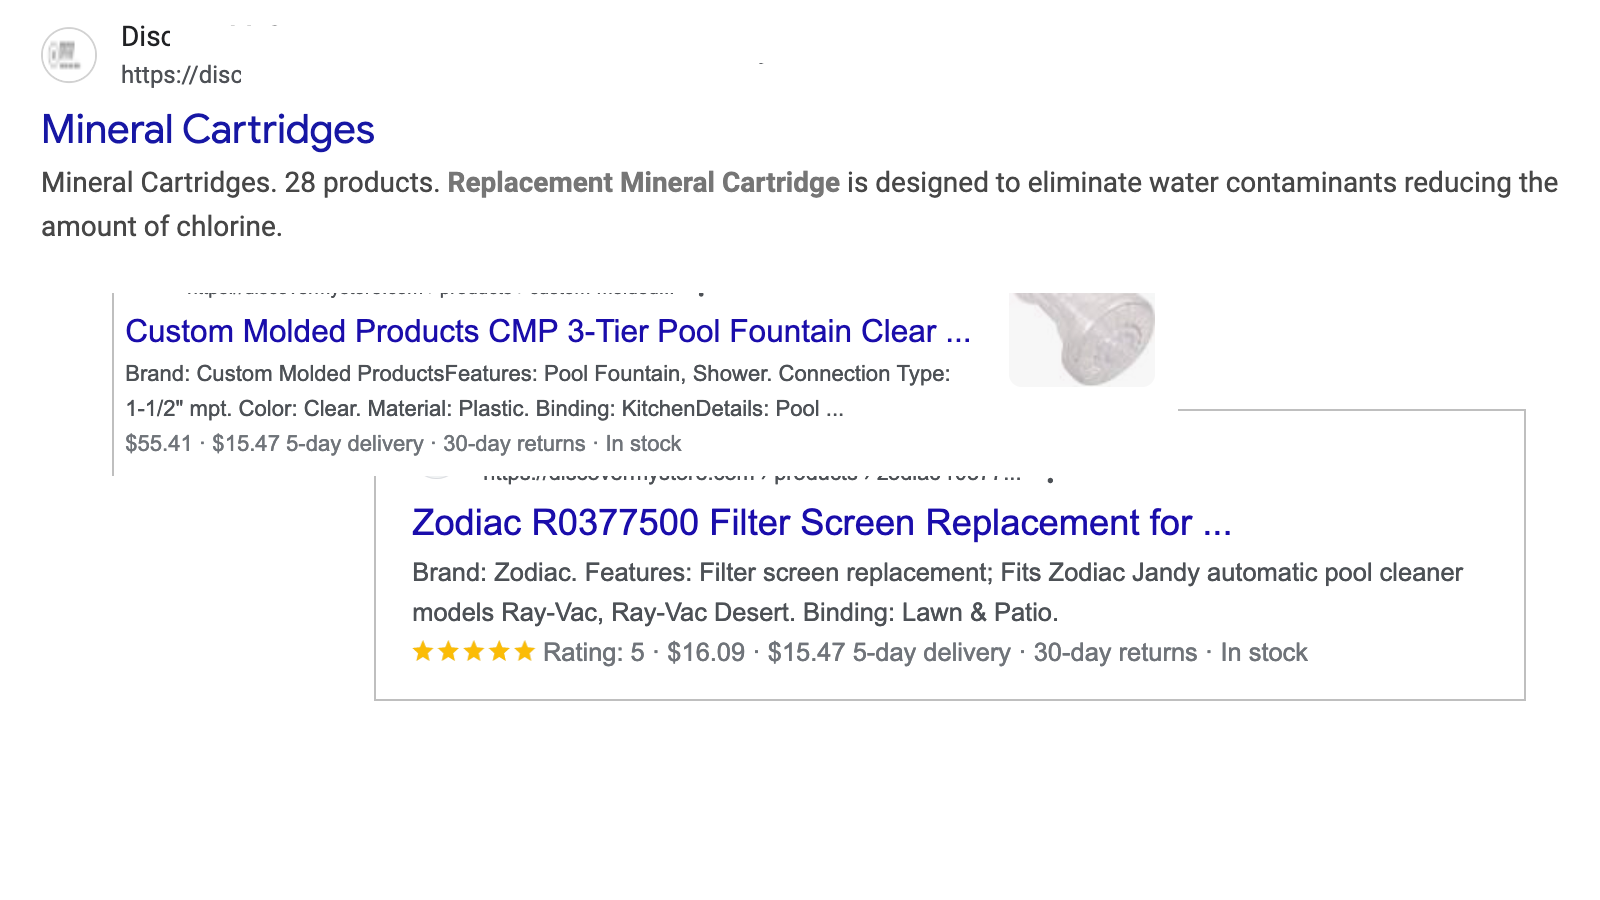Image resolution: width=1600 pixels, height=900 pixels.
Task: Click the site favicon beside the Disc result
Action: [x=68, y=55]
